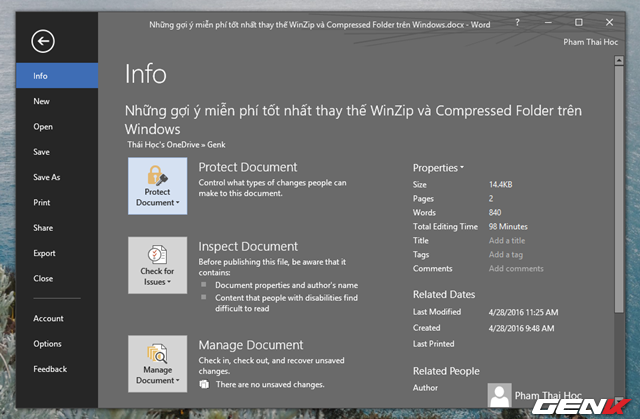Click 'There are no unsaved changes' text
The height and width of the screenshot is (419, 640).
pos(270,384)
